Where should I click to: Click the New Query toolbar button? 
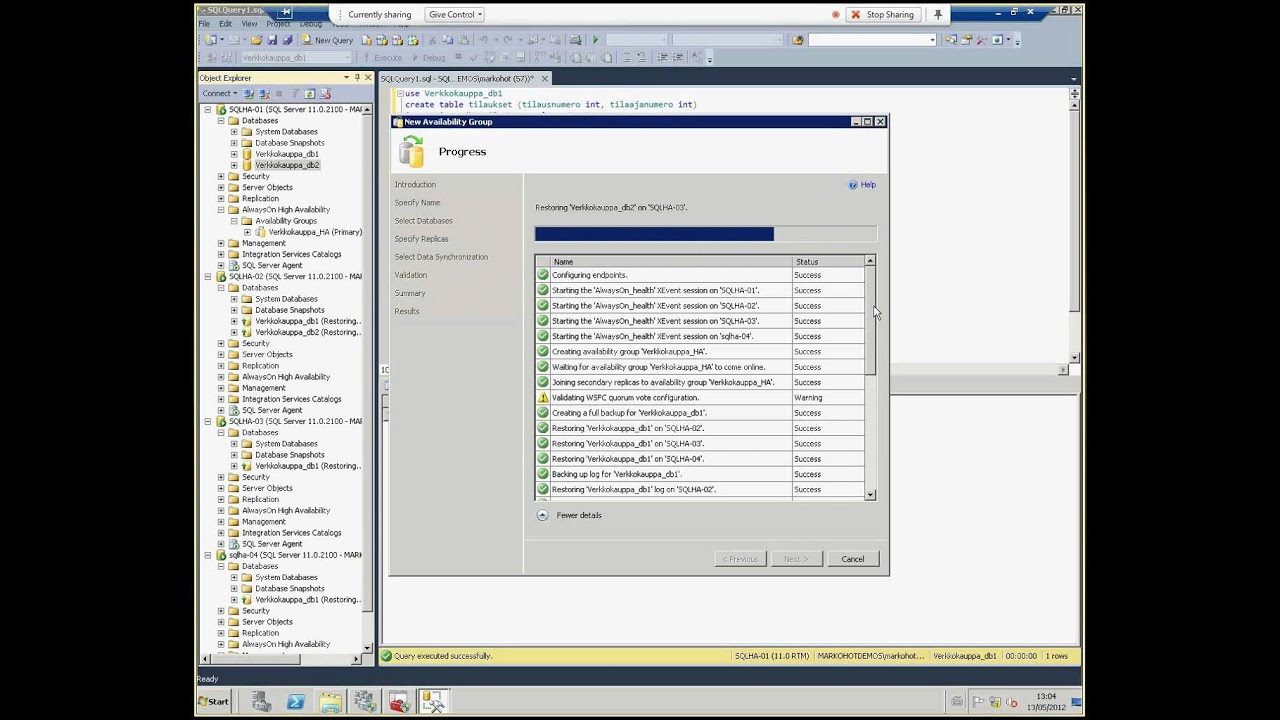(327, 40)
